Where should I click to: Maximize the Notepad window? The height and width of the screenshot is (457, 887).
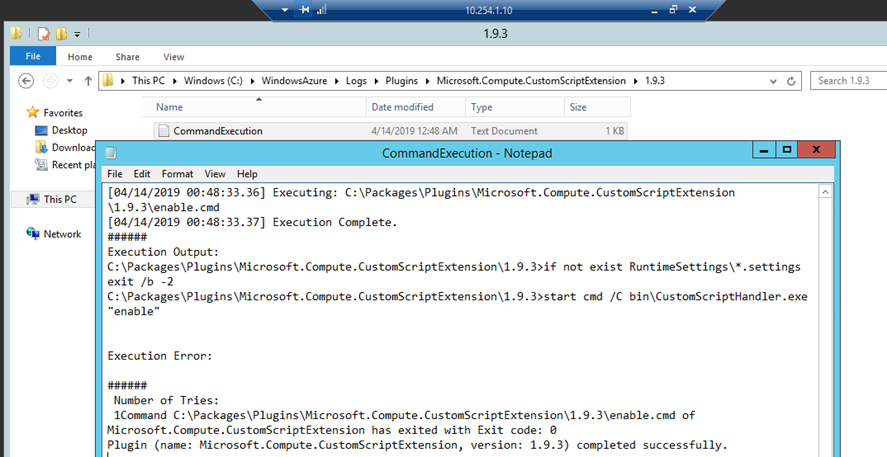786,150
